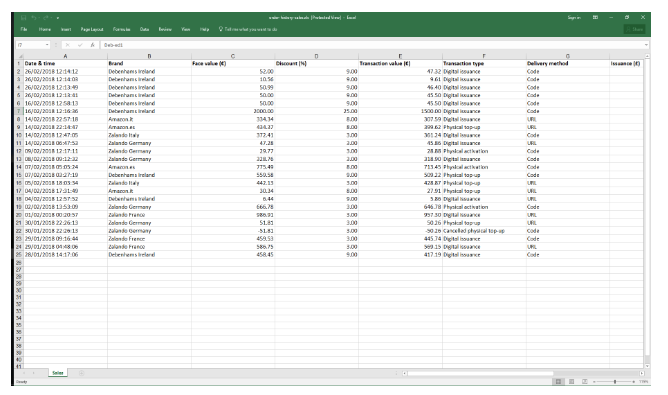This screenshot has height=395, width=668.
Task: Click the 'Zalando Italy' cell in row 10
Action: click(149, 135)
